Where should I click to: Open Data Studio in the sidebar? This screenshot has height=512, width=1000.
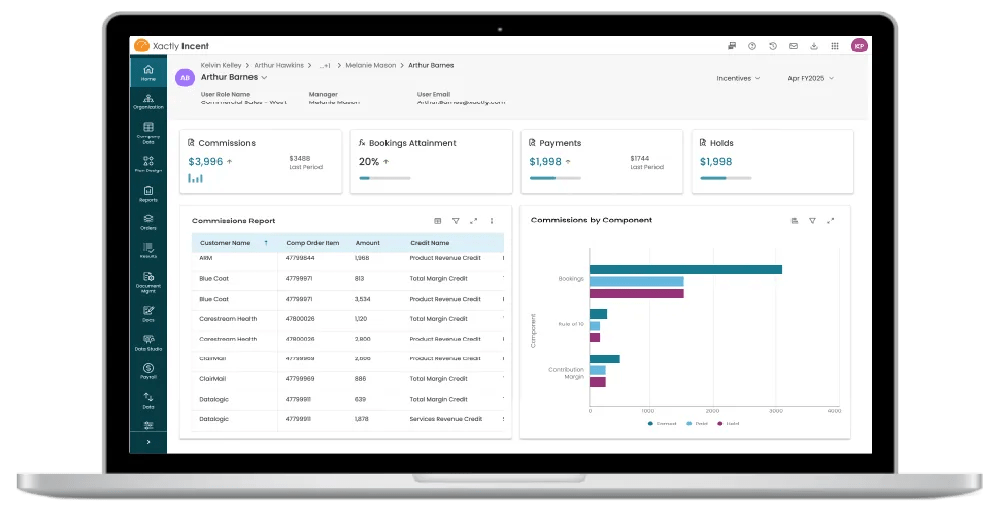pos(148,343)
